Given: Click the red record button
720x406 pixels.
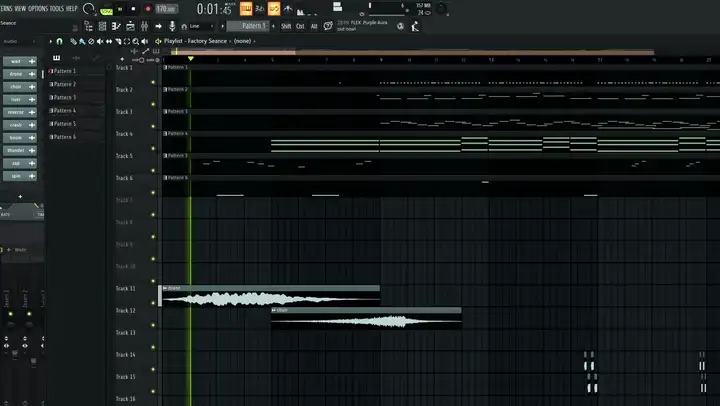Looking at the screenshot, I should pyautogui.click(x=148, y=9).
